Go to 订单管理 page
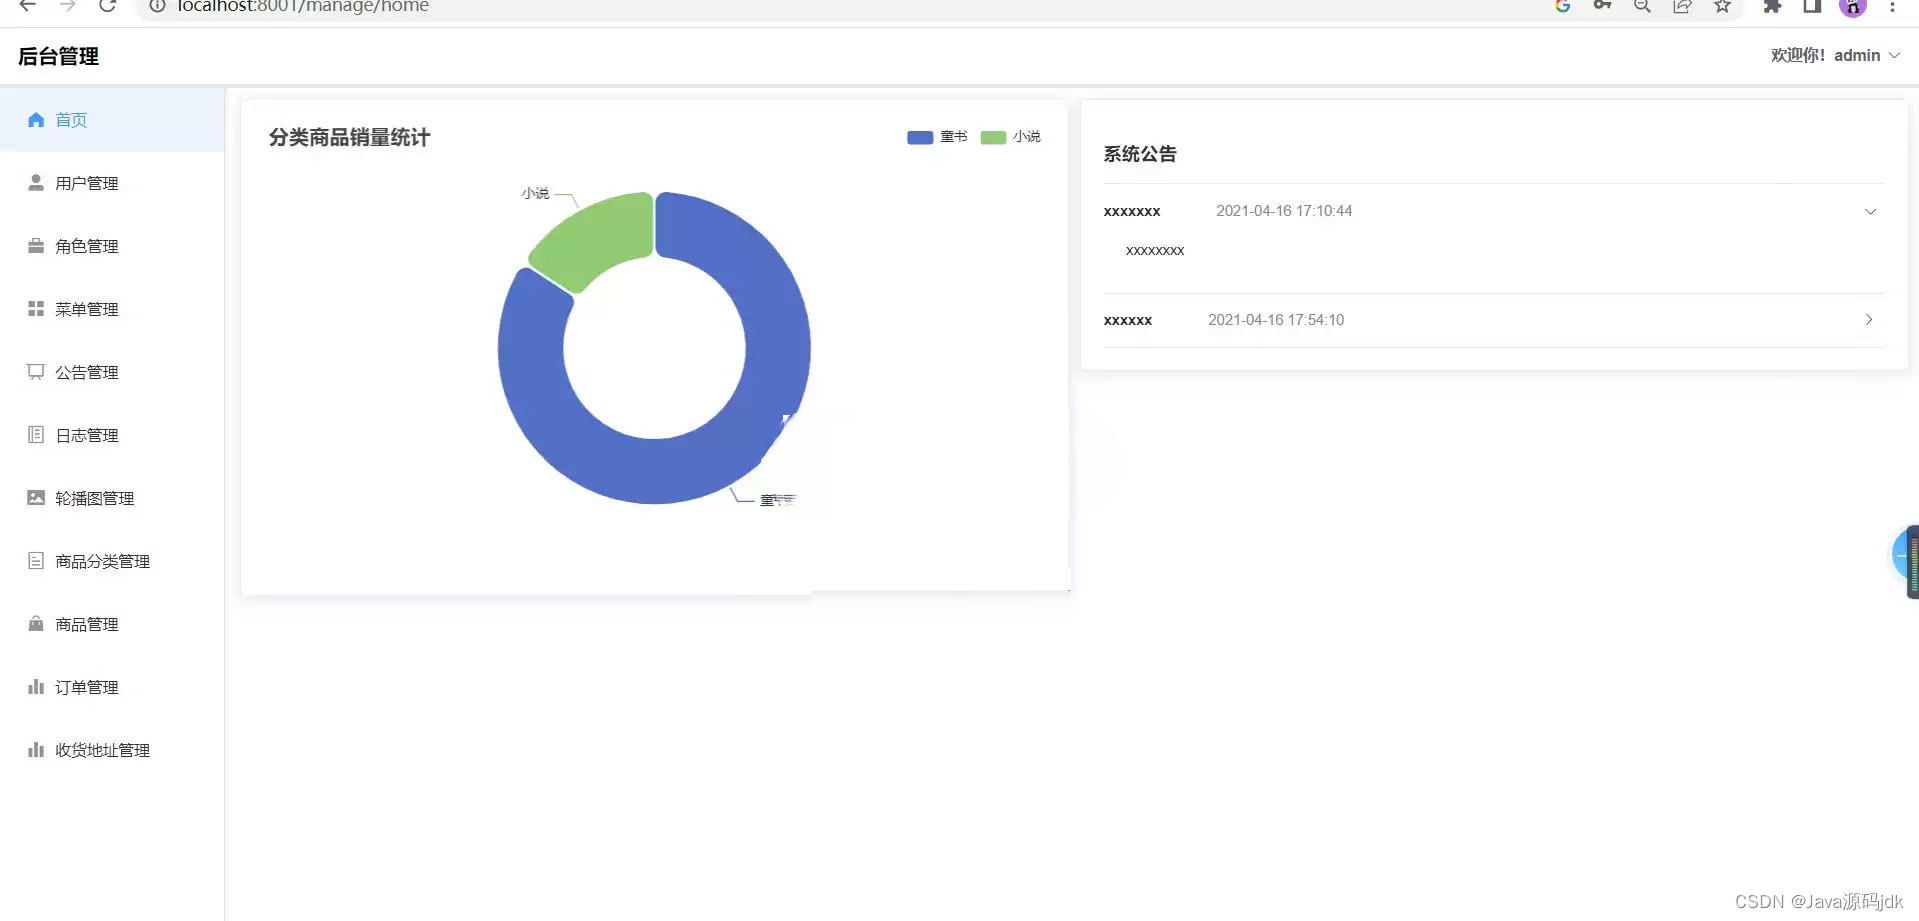This screenshot has width=1919, height=921. pos(112,687)
